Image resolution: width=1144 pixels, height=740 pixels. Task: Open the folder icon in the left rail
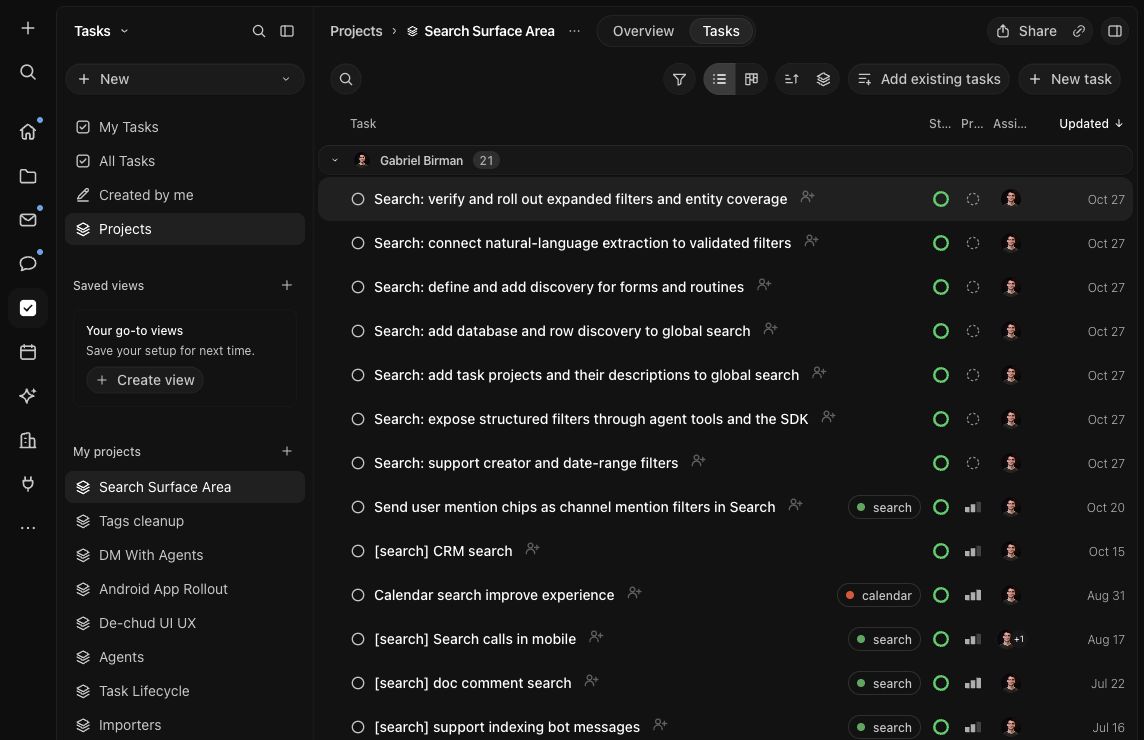(28, 176)
